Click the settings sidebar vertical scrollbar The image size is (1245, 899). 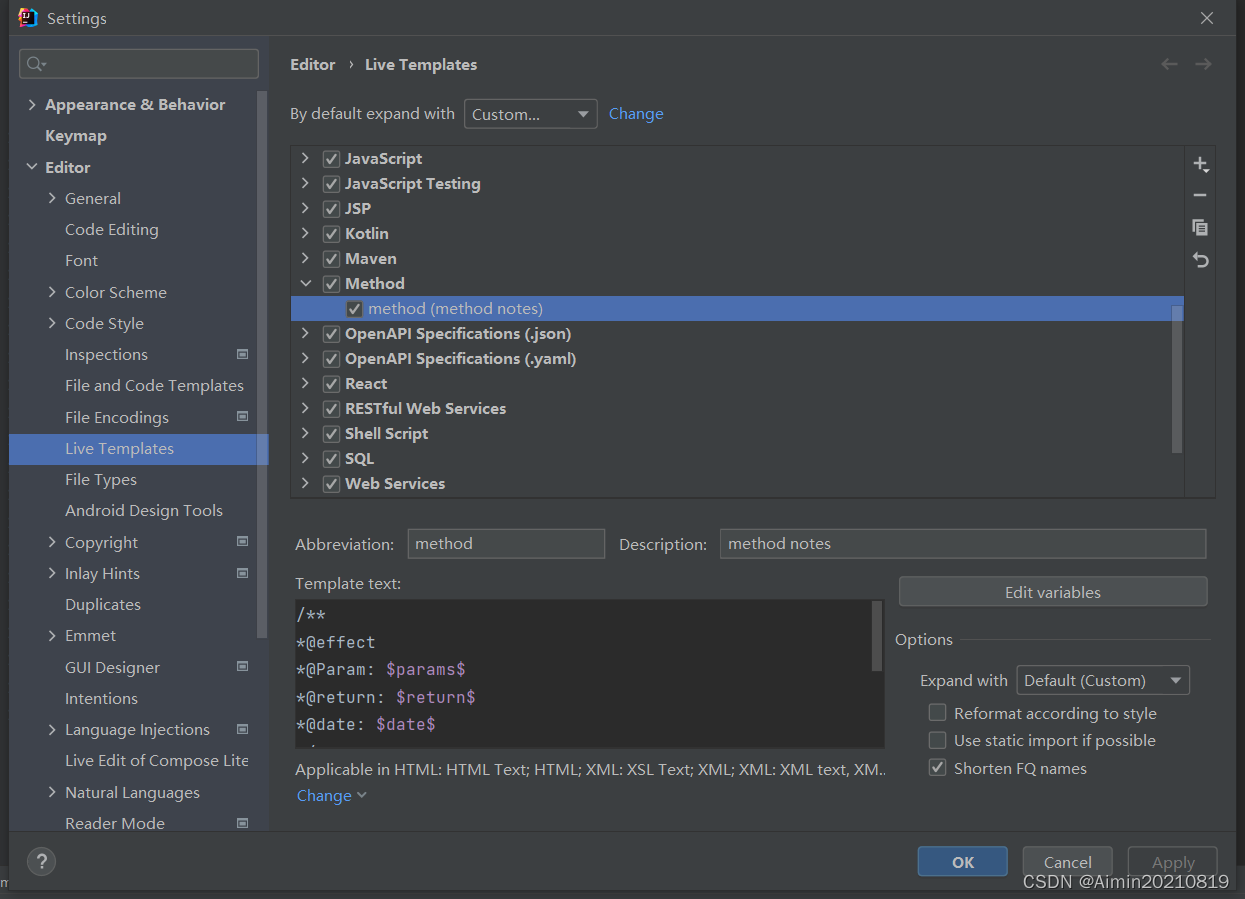pos(262,365)
